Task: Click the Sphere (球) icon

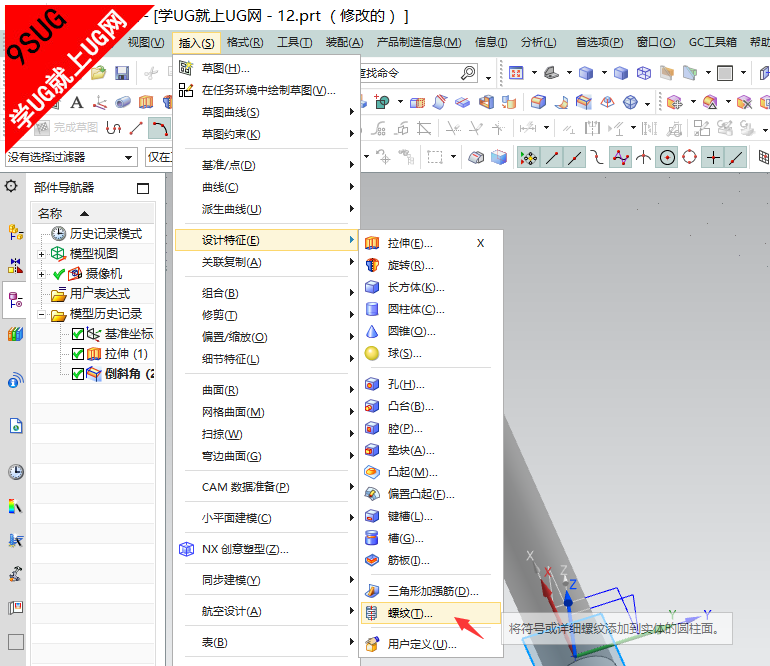Action: click(x=372, y=353)
